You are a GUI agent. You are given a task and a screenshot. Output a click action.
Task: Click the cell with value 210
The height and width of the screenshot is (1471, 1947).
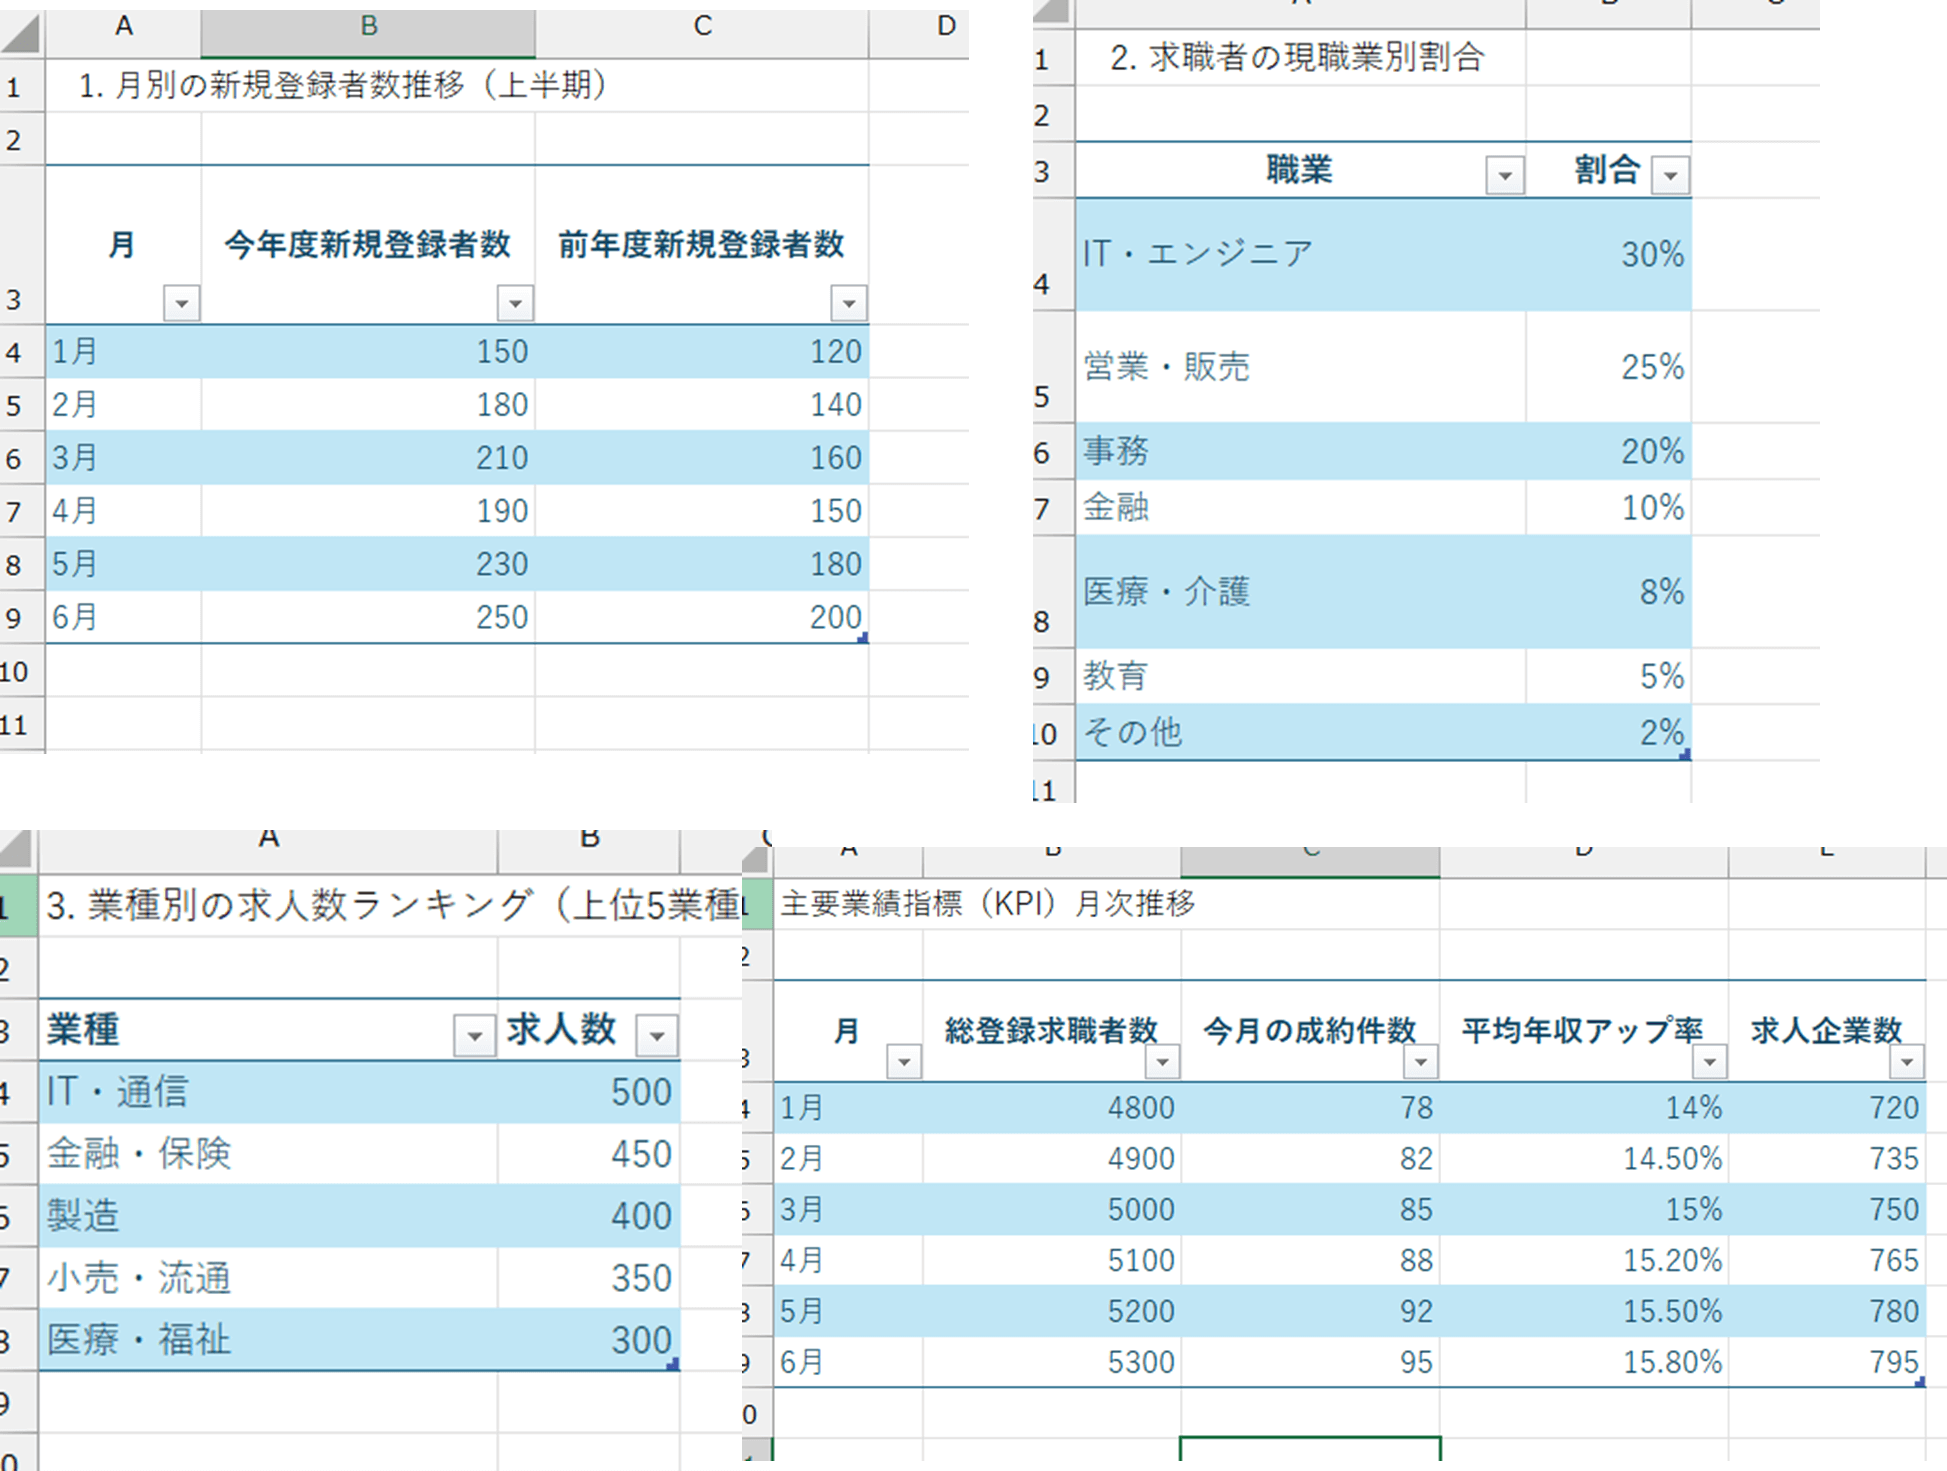[368, 458]
